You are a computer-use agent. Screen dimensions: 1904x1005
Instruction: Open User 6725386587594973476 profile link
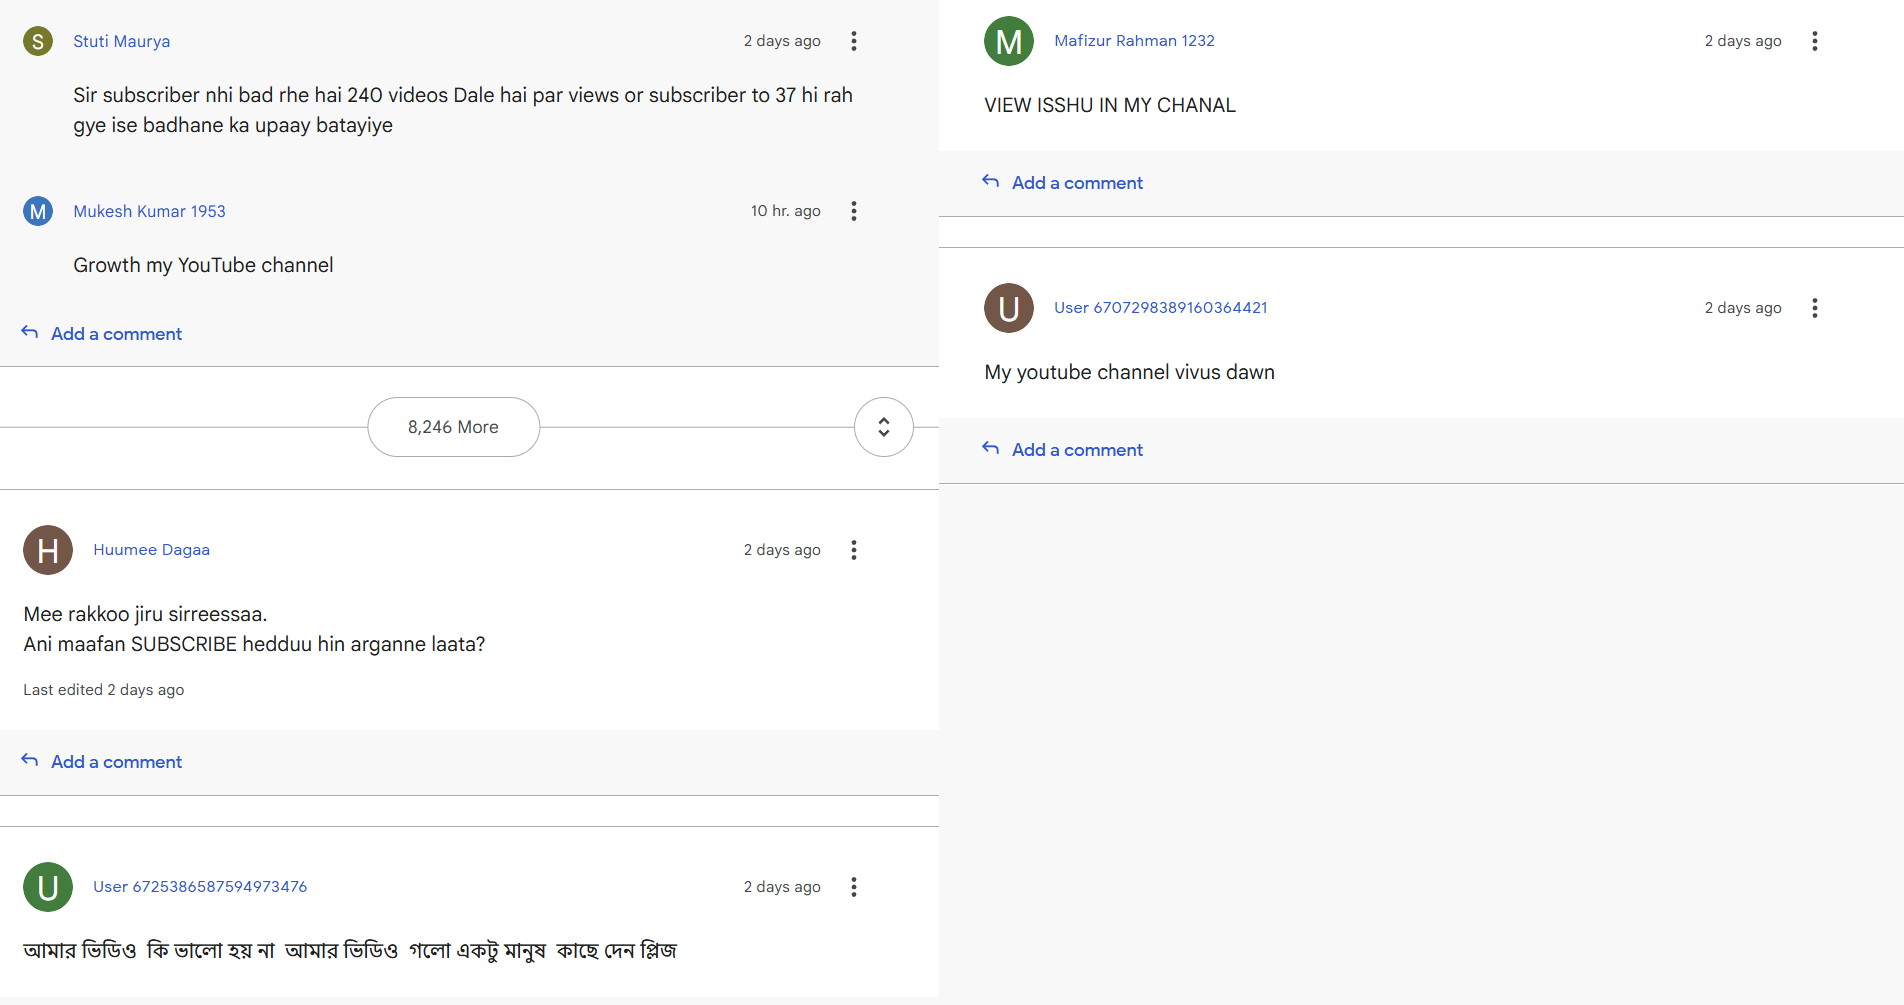coord(200,887)
